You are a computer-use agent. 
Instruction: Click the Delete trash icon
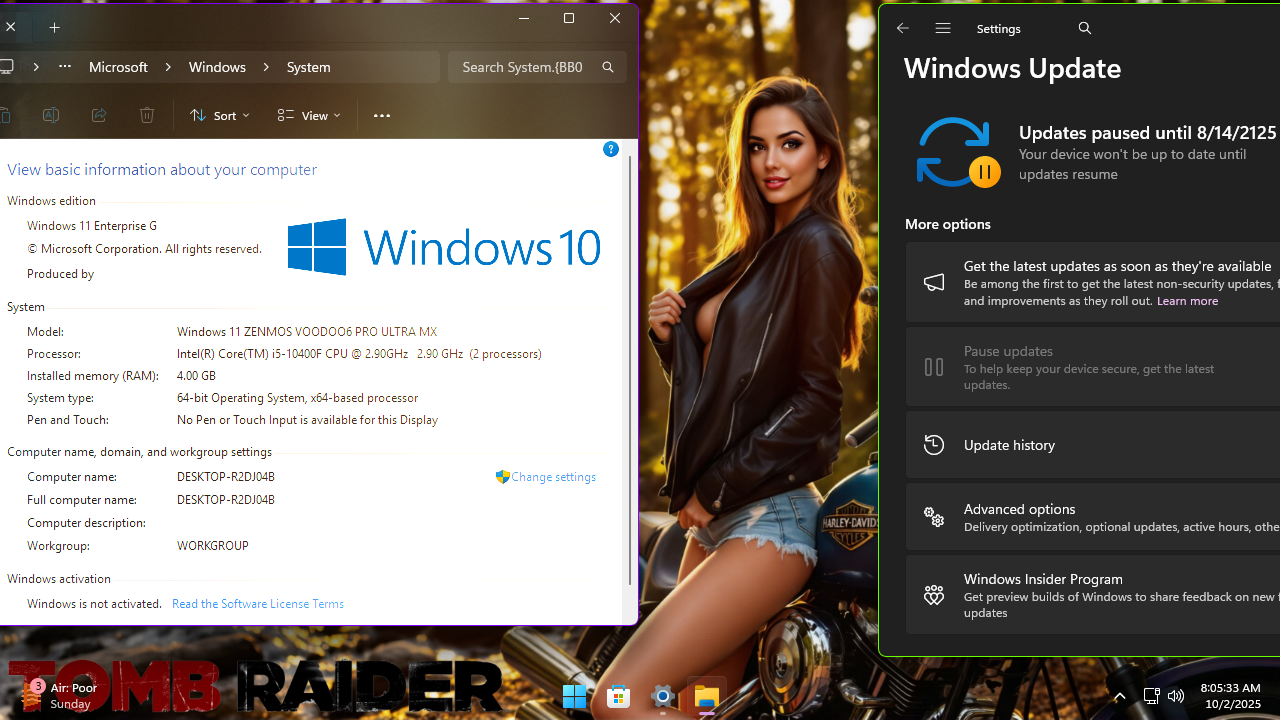click(x=147, y=115)
